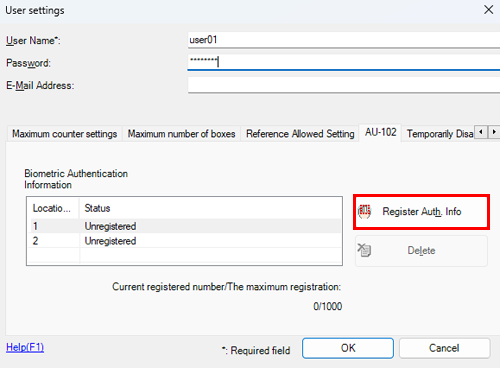Open the Temporarily Disable tab
Screen dimensions: 500x368
pos(440,134)
